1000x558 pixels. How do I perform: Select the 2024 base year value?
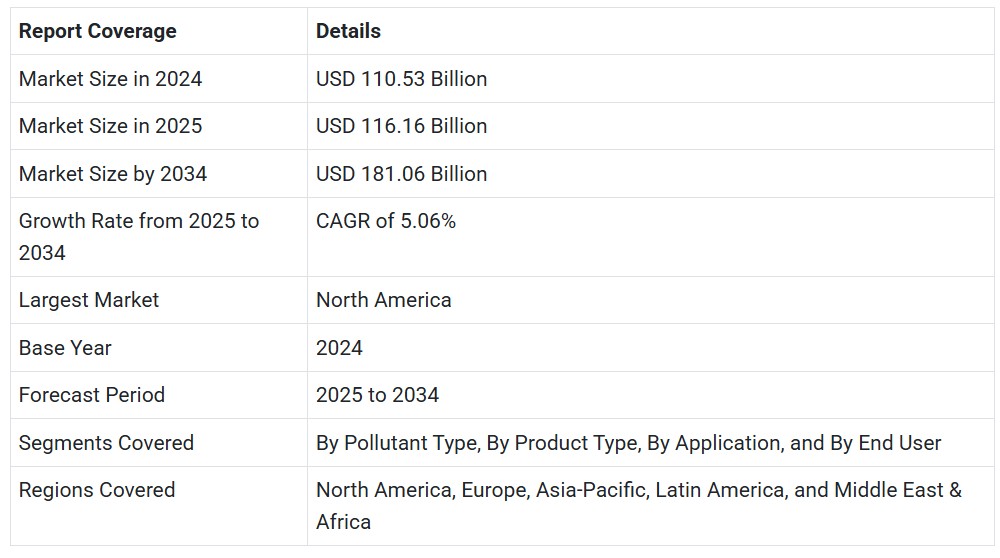339,348
